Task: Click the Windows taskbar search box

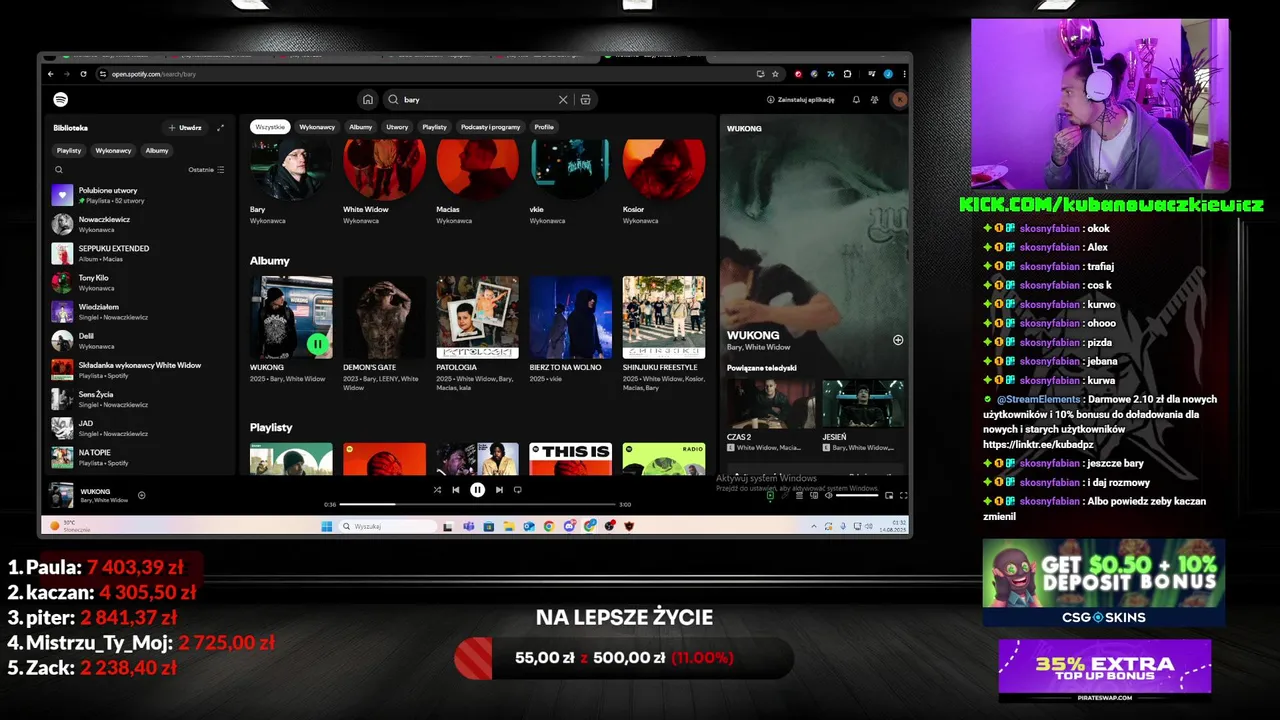Action: pyautogui.click(x=389, y=526)
